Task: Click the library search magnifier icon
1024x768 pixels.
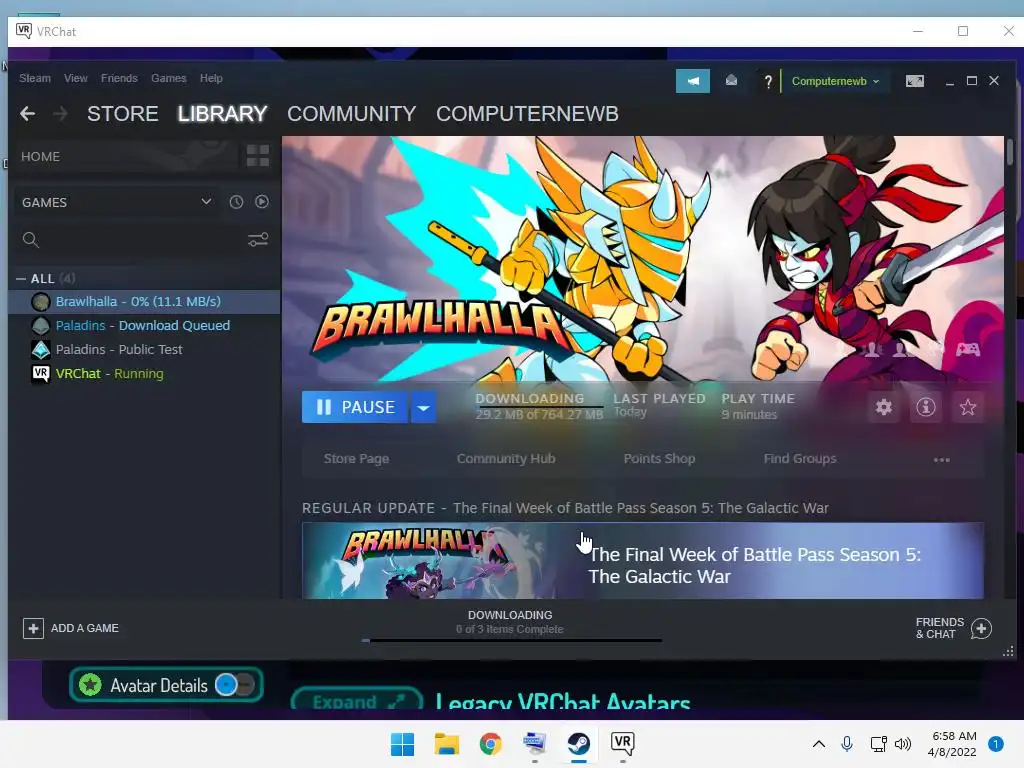Action: click(31, 240)
